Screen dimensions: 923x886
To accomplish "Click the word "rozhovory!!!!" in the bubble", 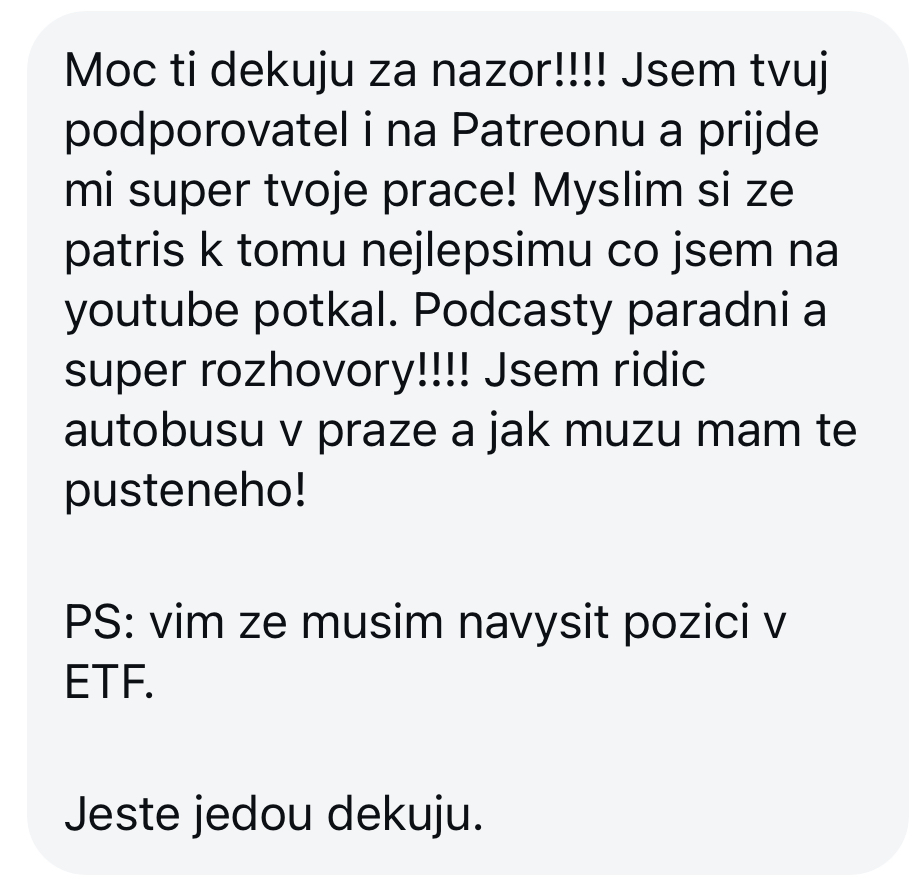I will pos(334,371).
